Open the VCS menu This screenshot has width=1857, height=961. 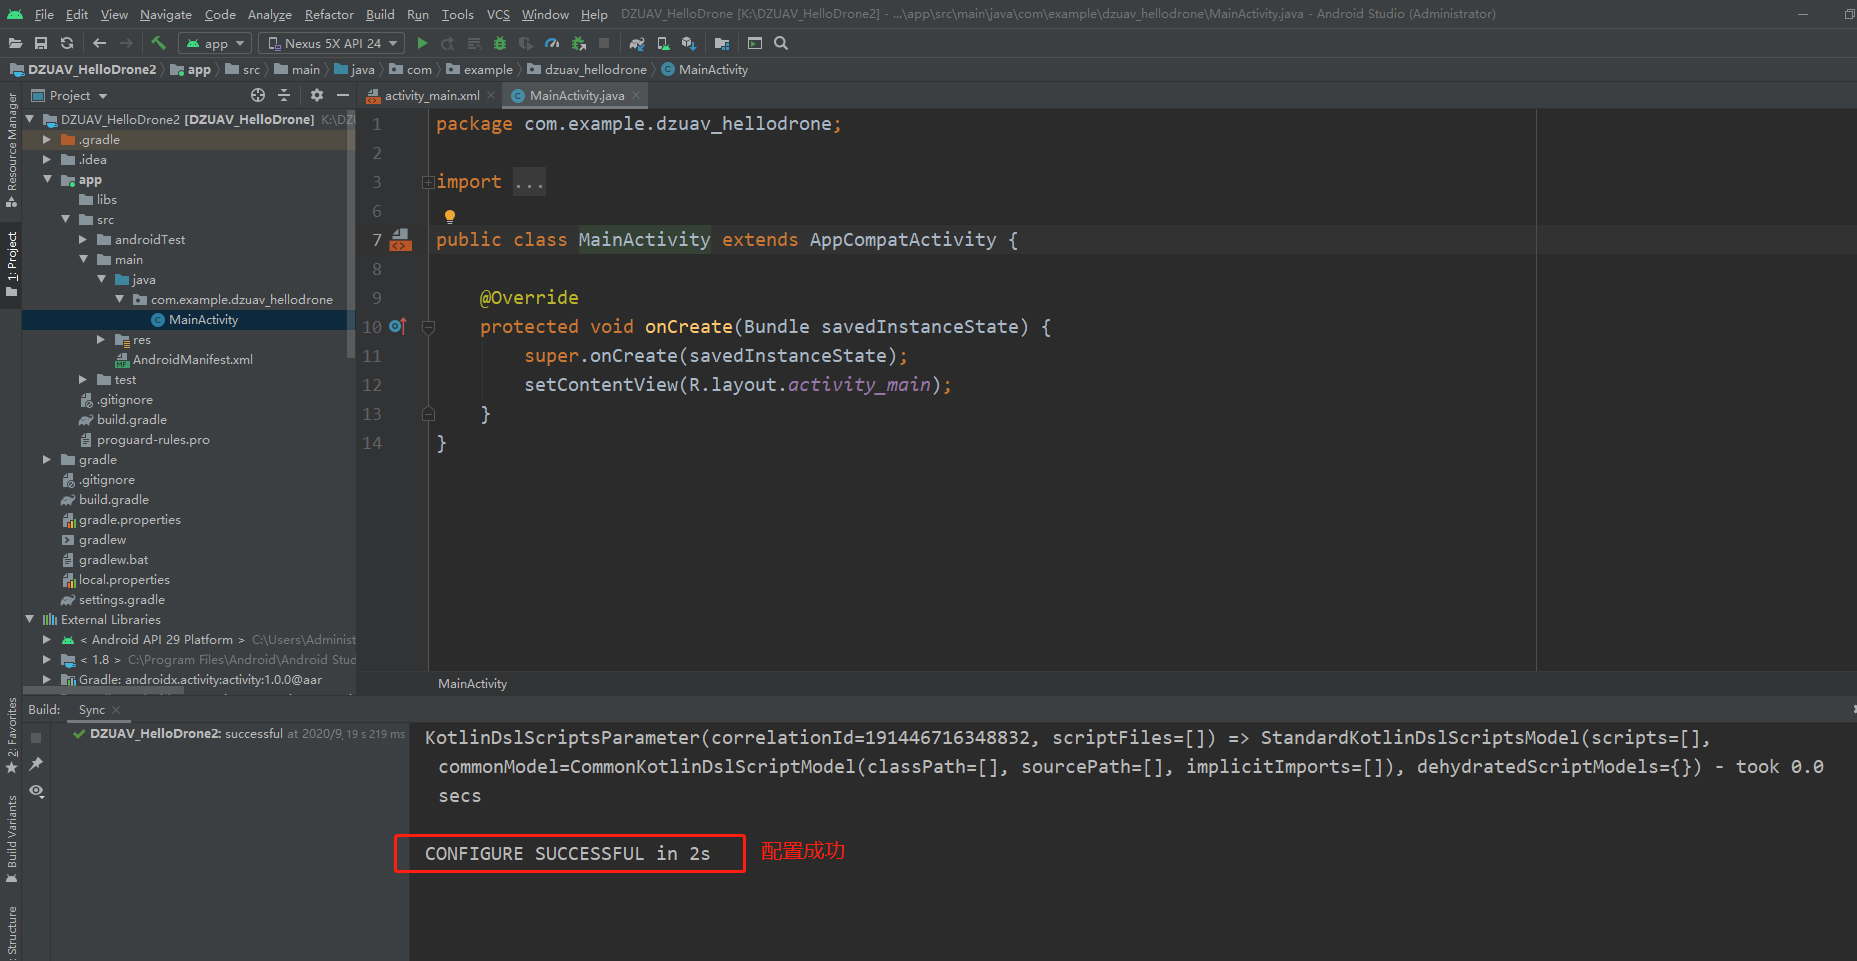[498, 14]
